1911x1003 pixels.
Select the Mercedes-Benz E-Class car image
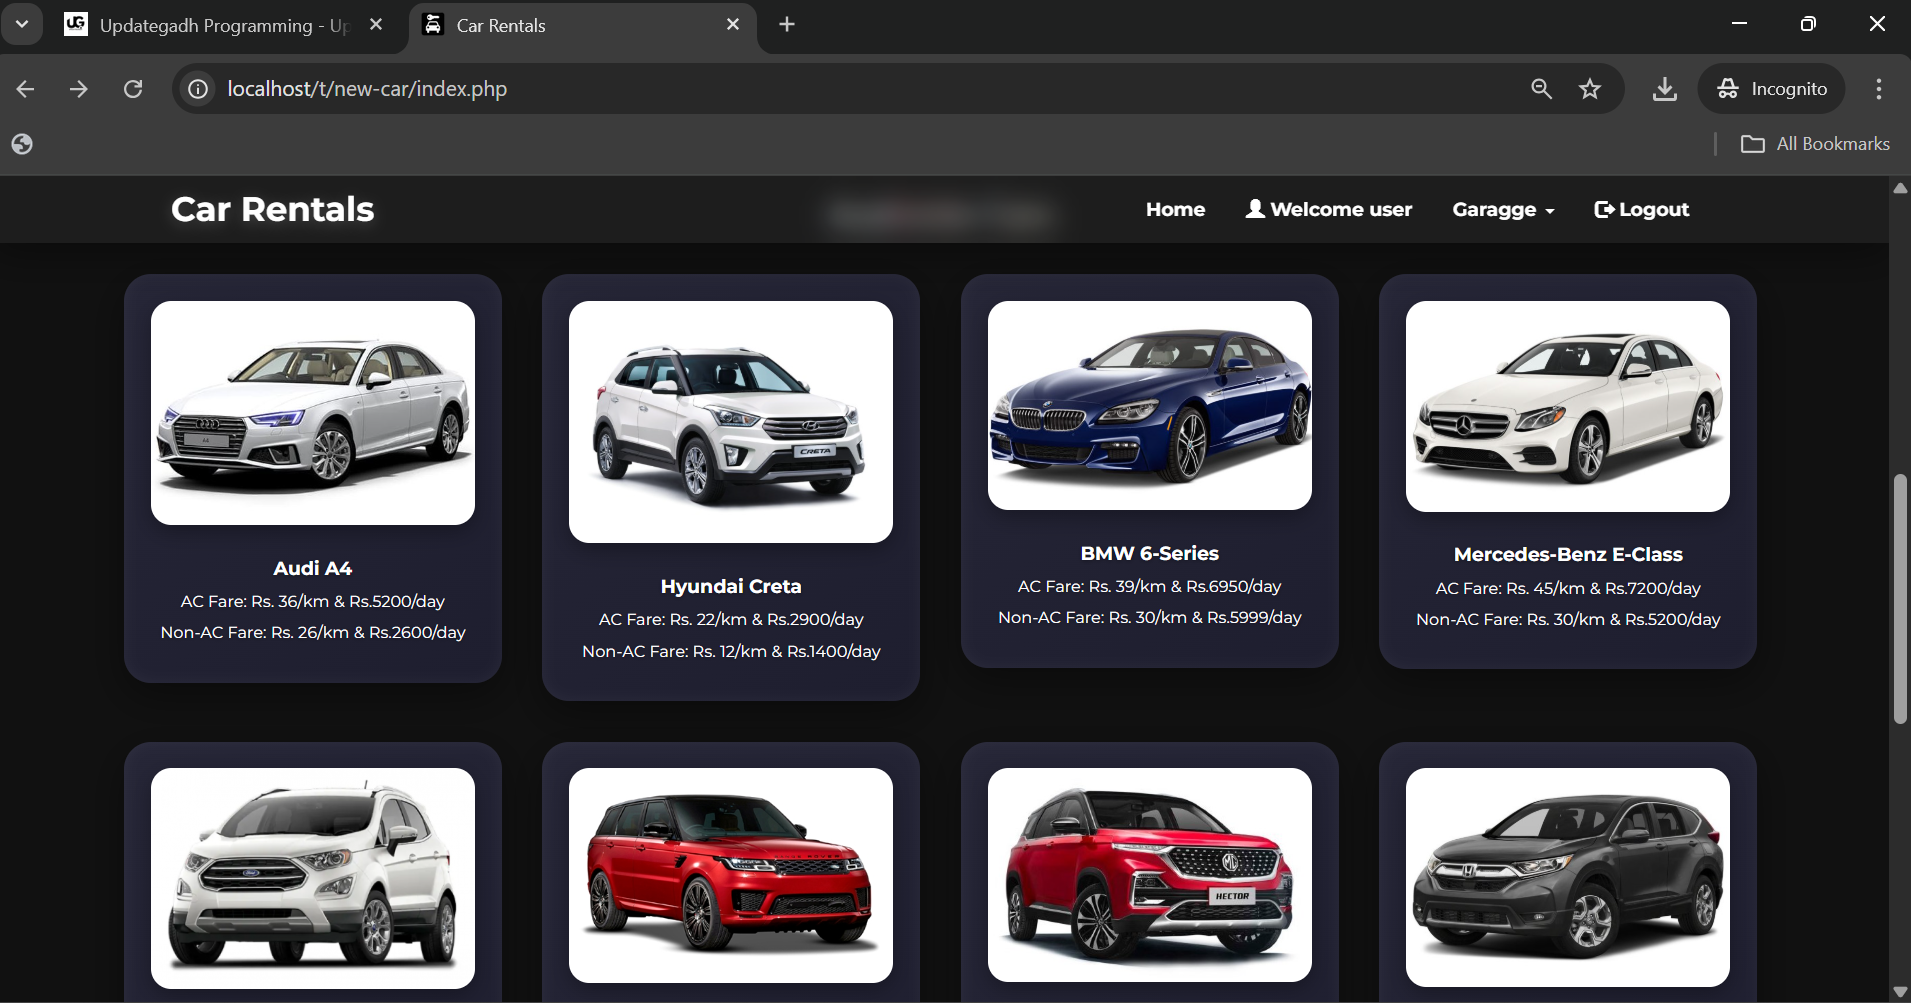click(1568, 406)
